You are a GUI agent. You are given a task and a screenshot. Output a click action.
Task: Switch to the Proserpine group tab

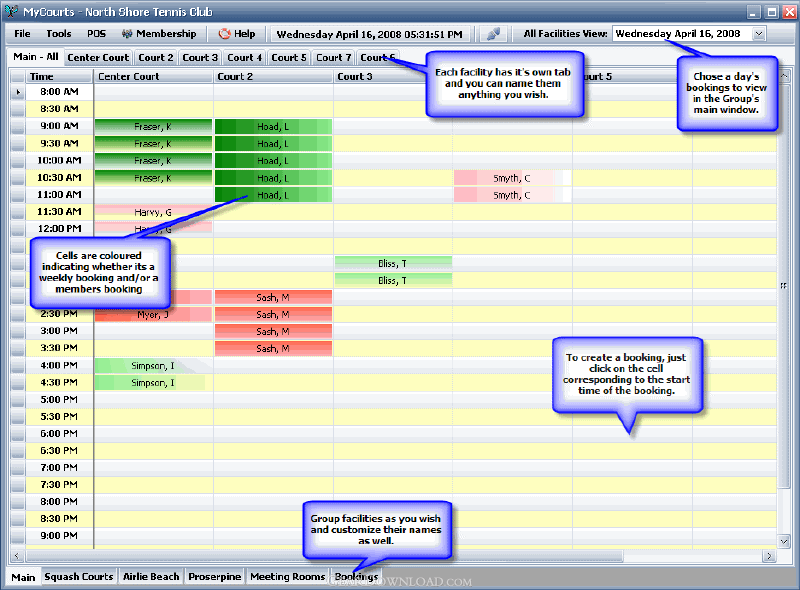tap(215, 576)
